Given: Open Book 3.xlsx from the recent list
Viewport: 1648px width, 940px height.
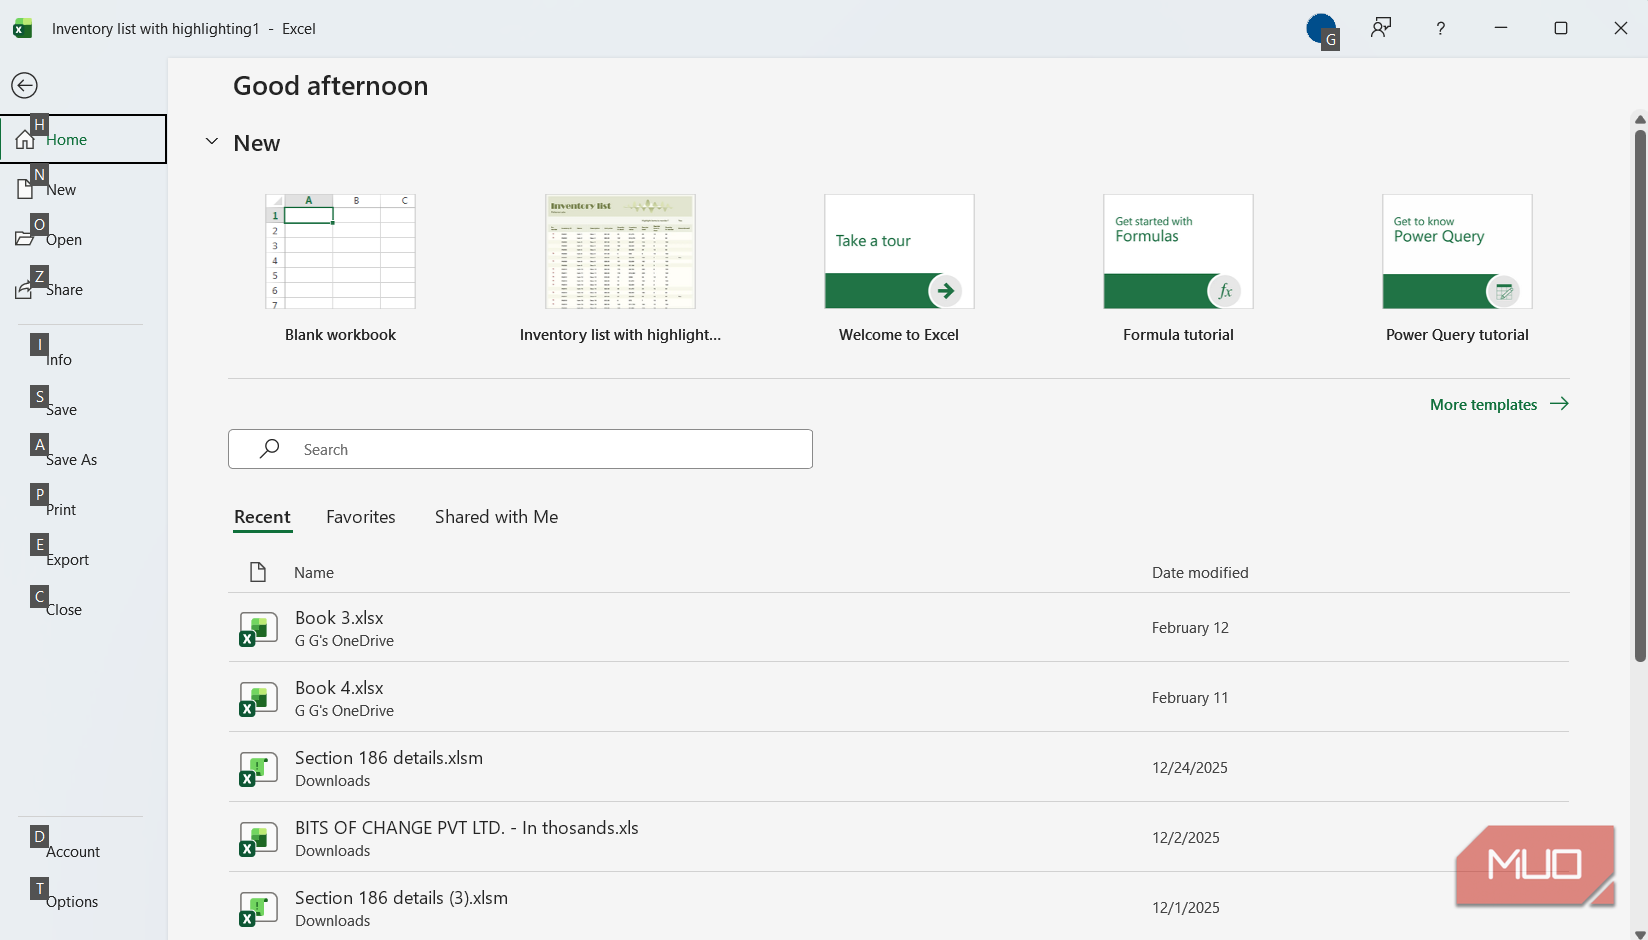Looking at the screenshot, I should (x=898, y=628).
